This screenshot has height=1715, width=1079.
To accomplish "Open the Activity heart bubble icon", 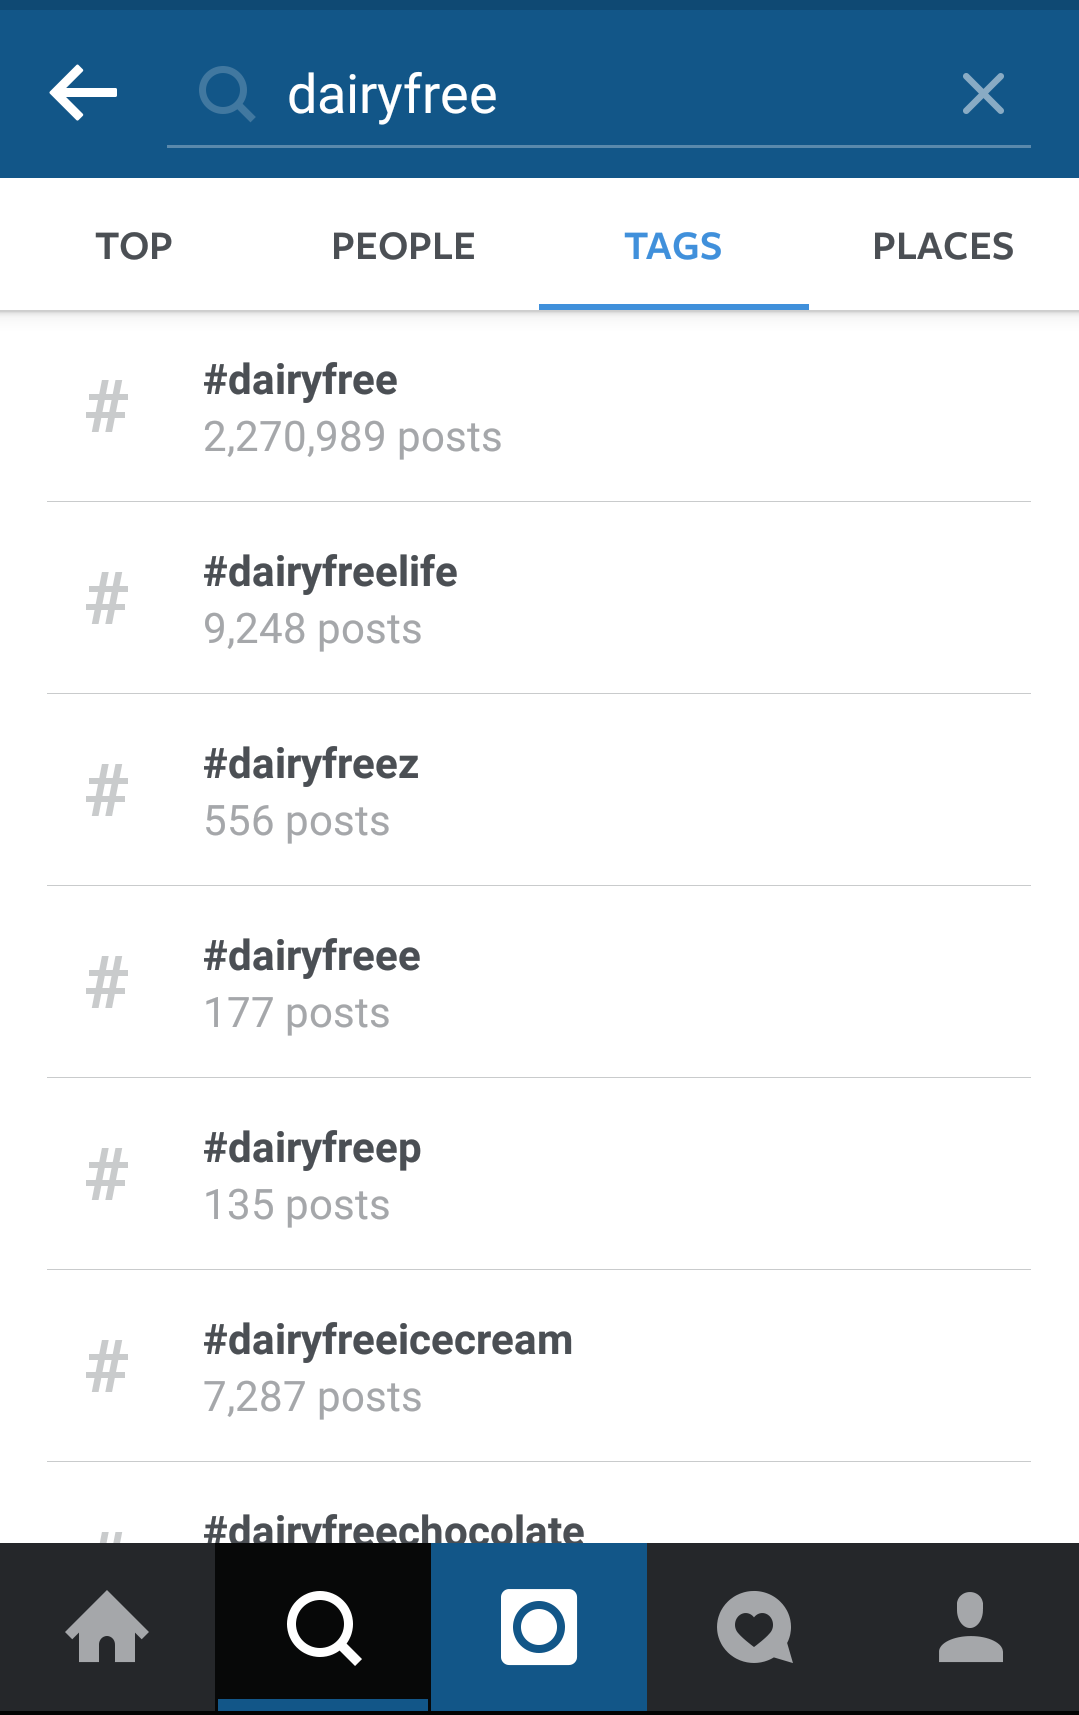I will tap(755, 1627).
